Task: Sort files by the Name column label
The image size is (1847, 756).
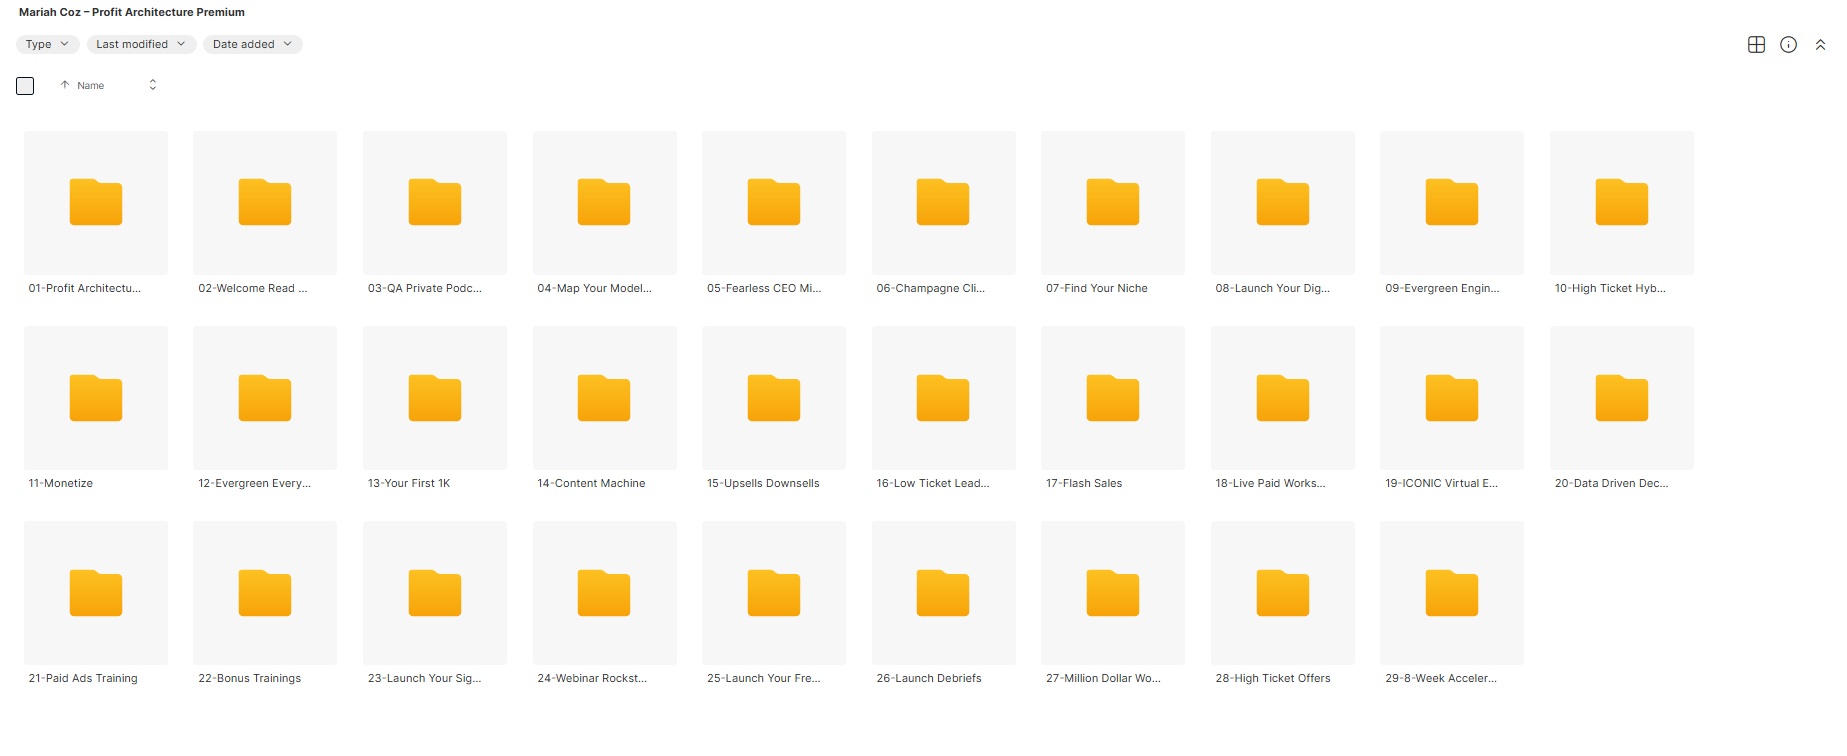Action: [91, 86]
